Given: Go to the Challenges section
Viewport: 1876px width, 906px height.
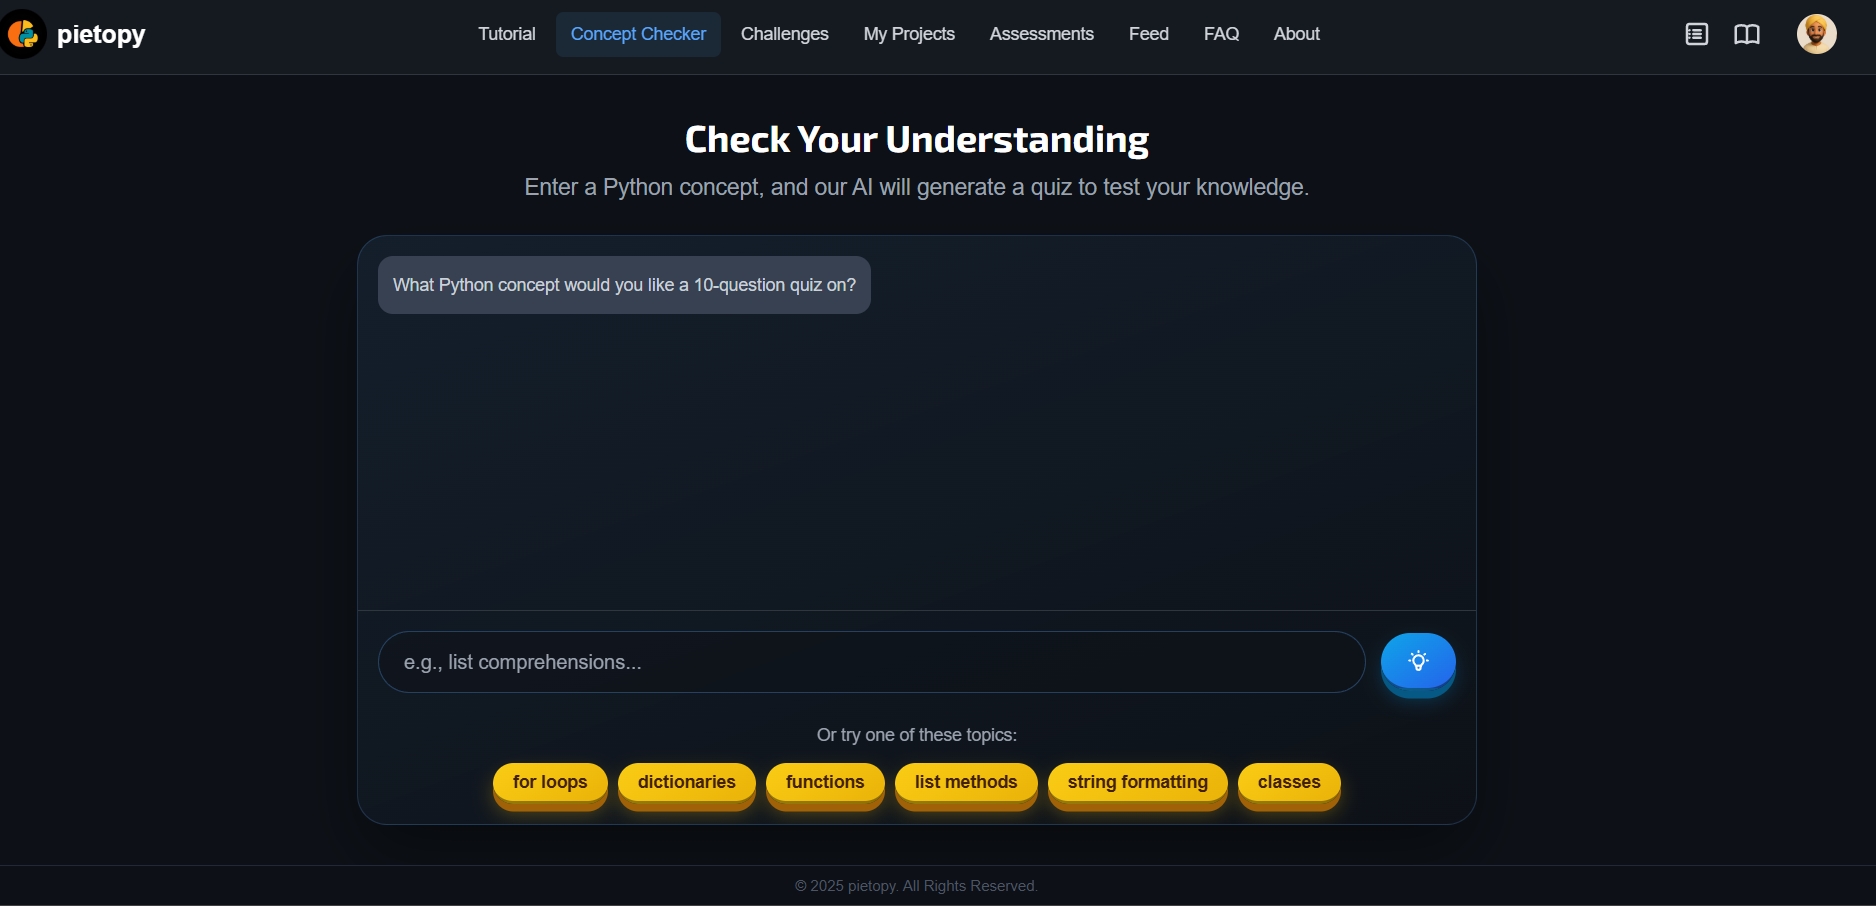Looking at the screenshot, I should pyautogui.click(x=784, y=33).
